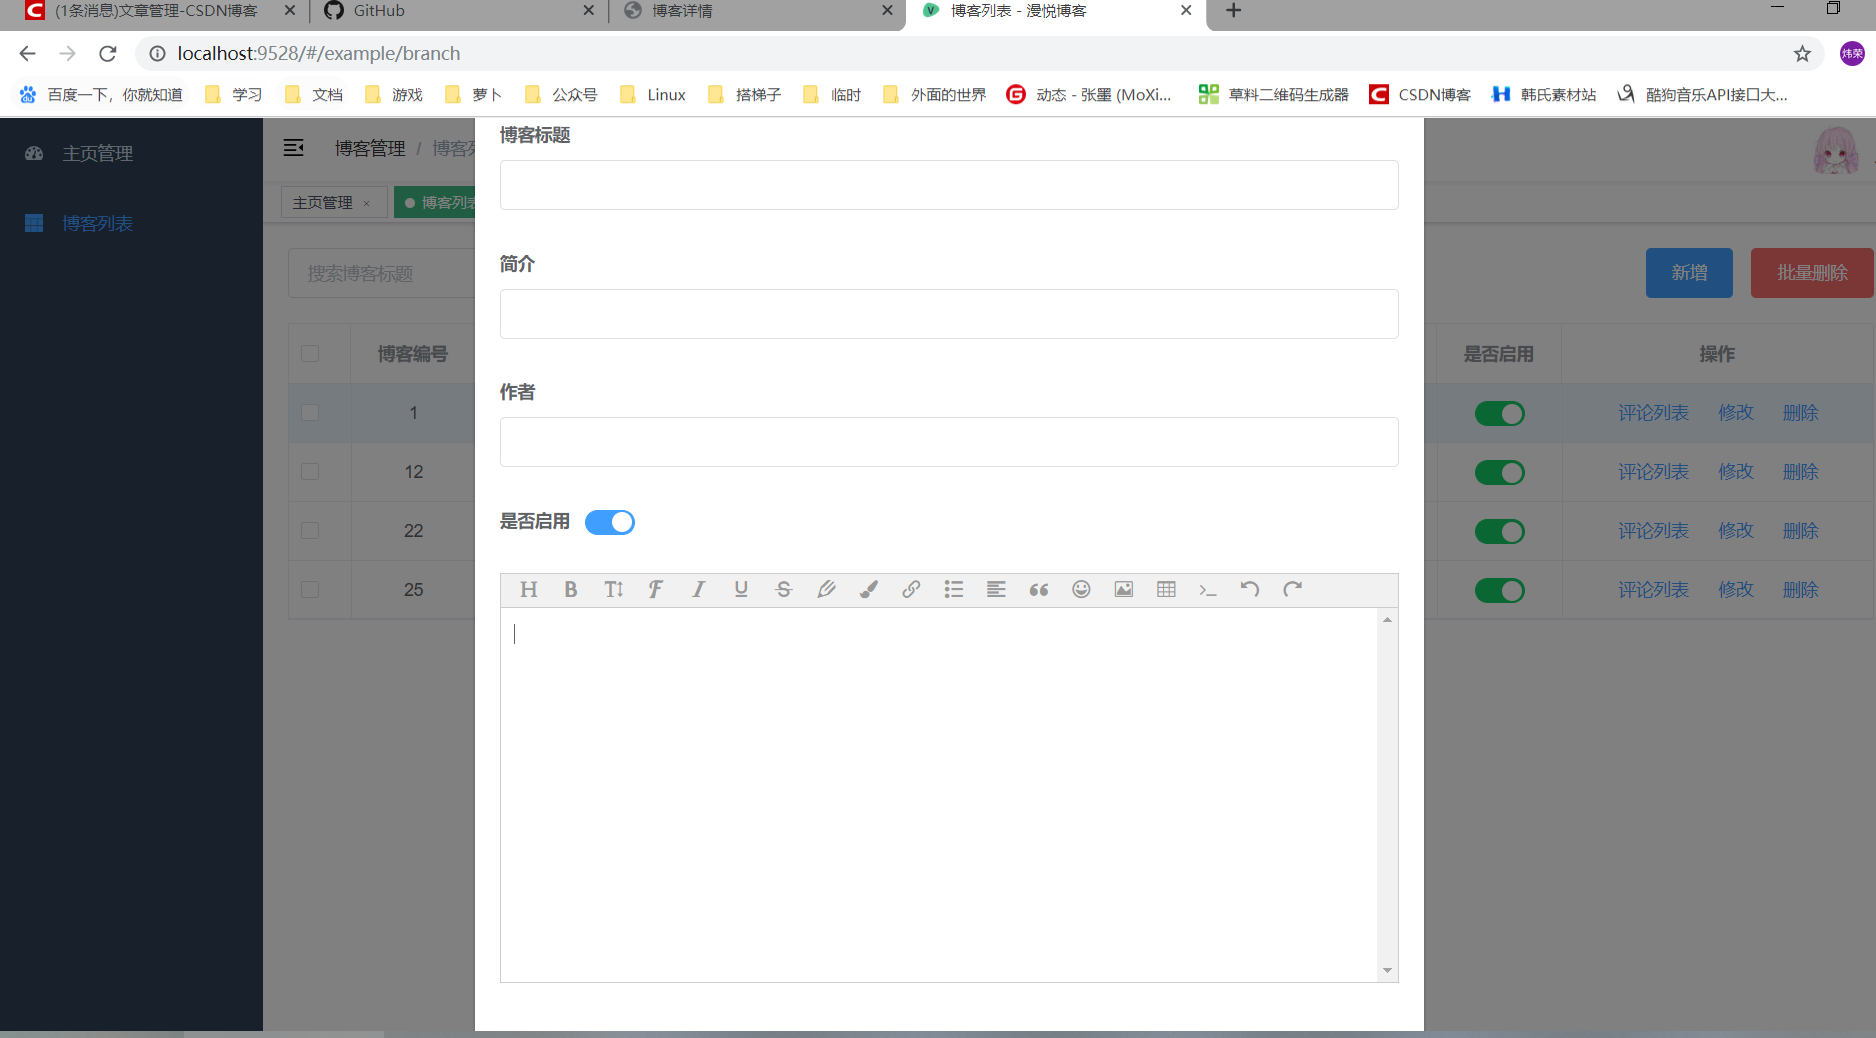Toggle bold formatting in the editor
1876x1038 pixels.
tap(570, 590)
